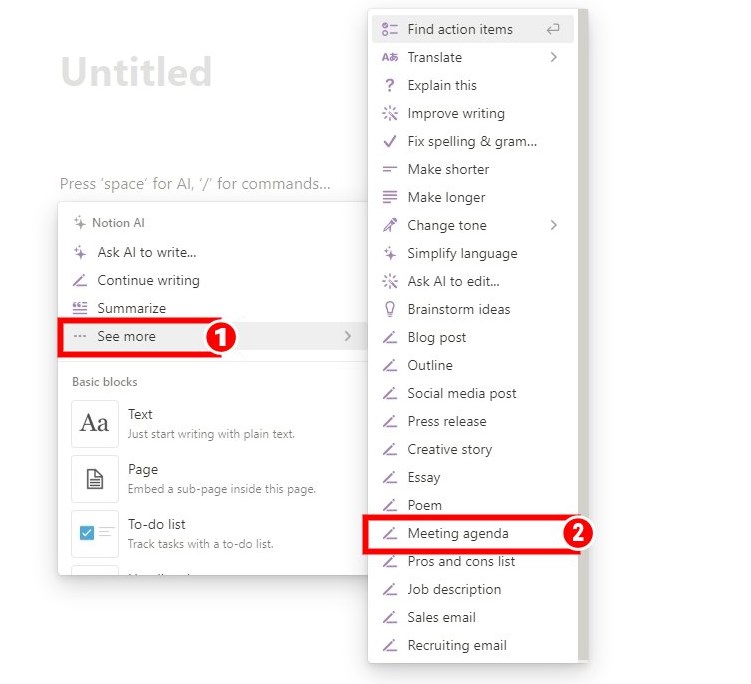Click the Brainstorm ideas lightbulb icon
751x684 pixels.
pyautogui.click(x=390, y=310)
